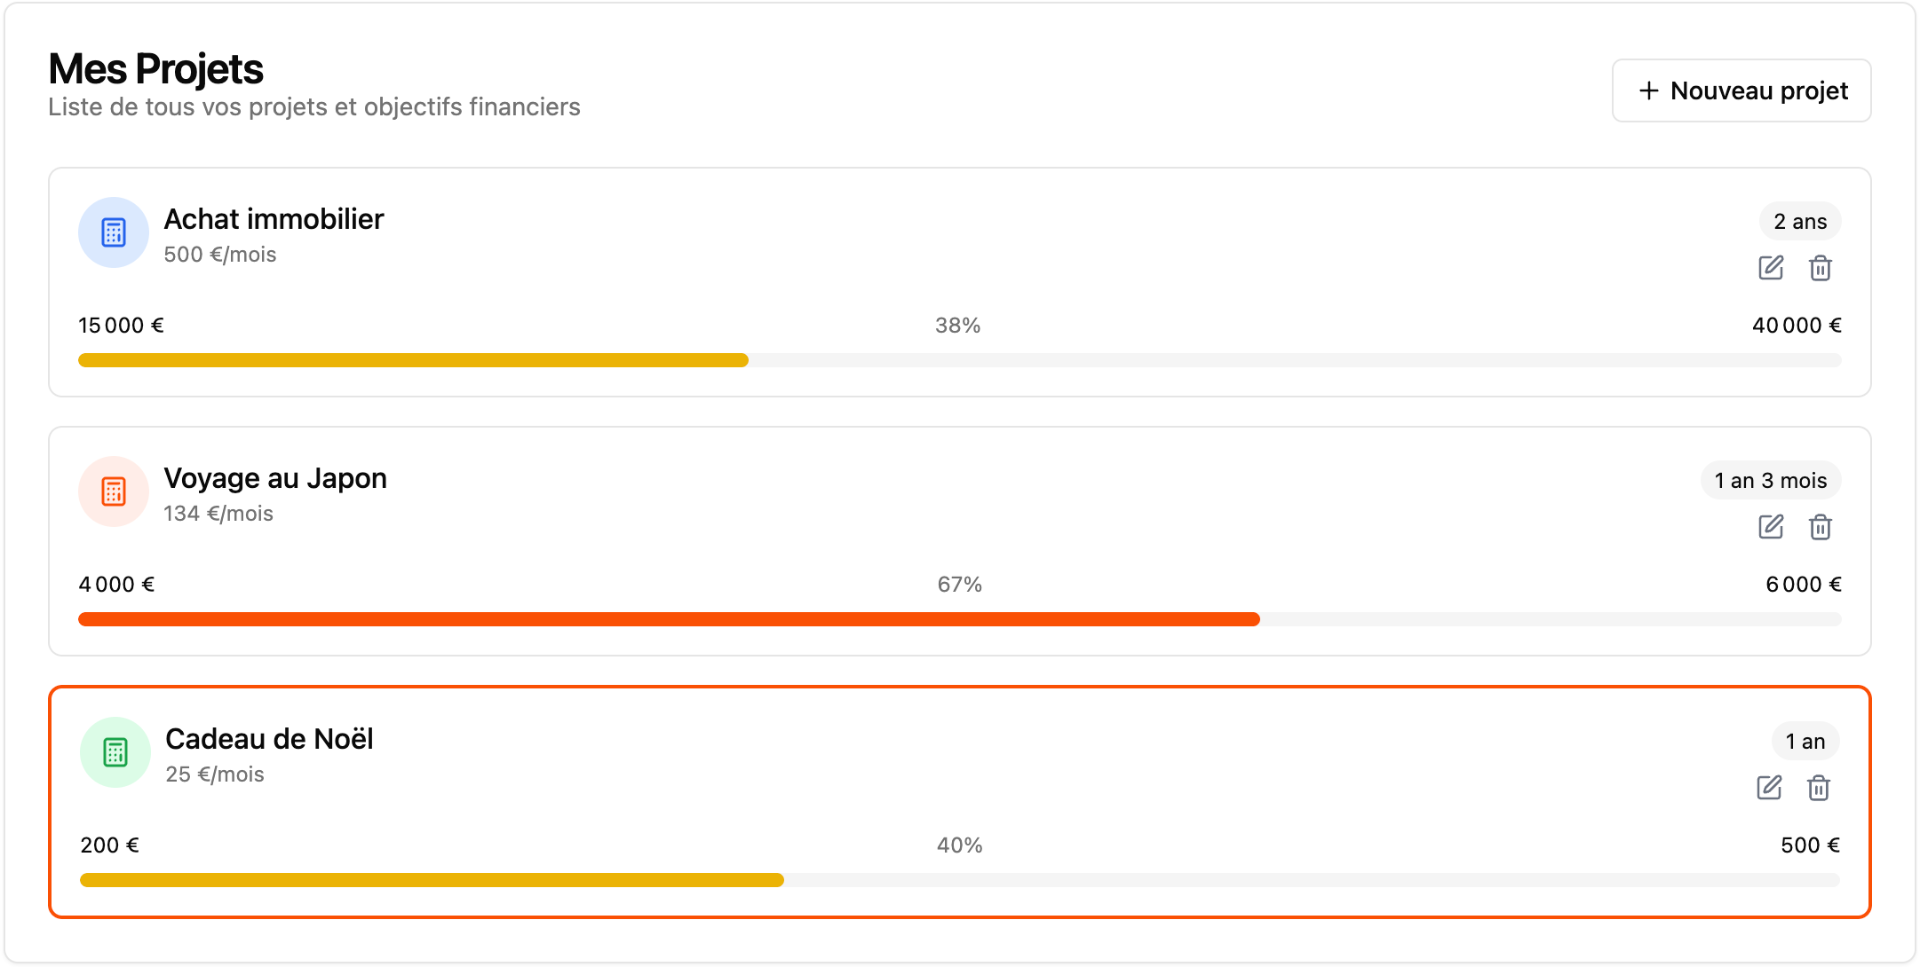The width and height of the screenshot is (1920, 967).
Task: Open the Achat immobilier project title
Action: pyautogui.click(x=273, y=219)
